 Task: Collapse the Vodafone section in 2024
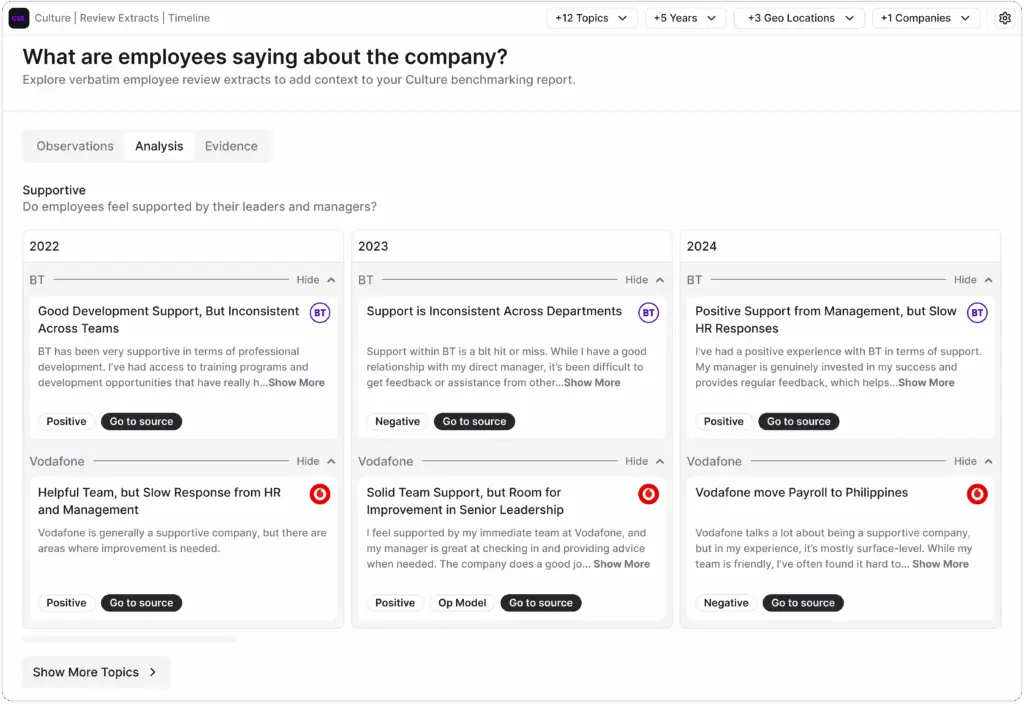click(973, 461)
